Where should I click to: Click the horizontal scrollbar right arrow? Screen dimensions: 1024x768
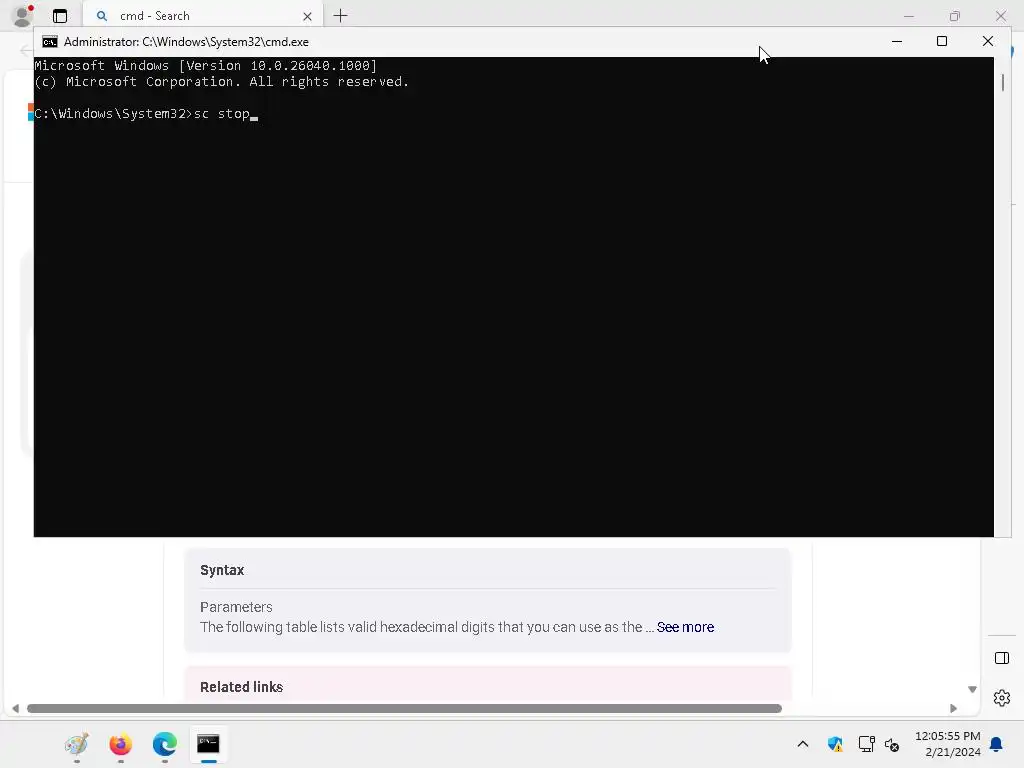[953, 709]
